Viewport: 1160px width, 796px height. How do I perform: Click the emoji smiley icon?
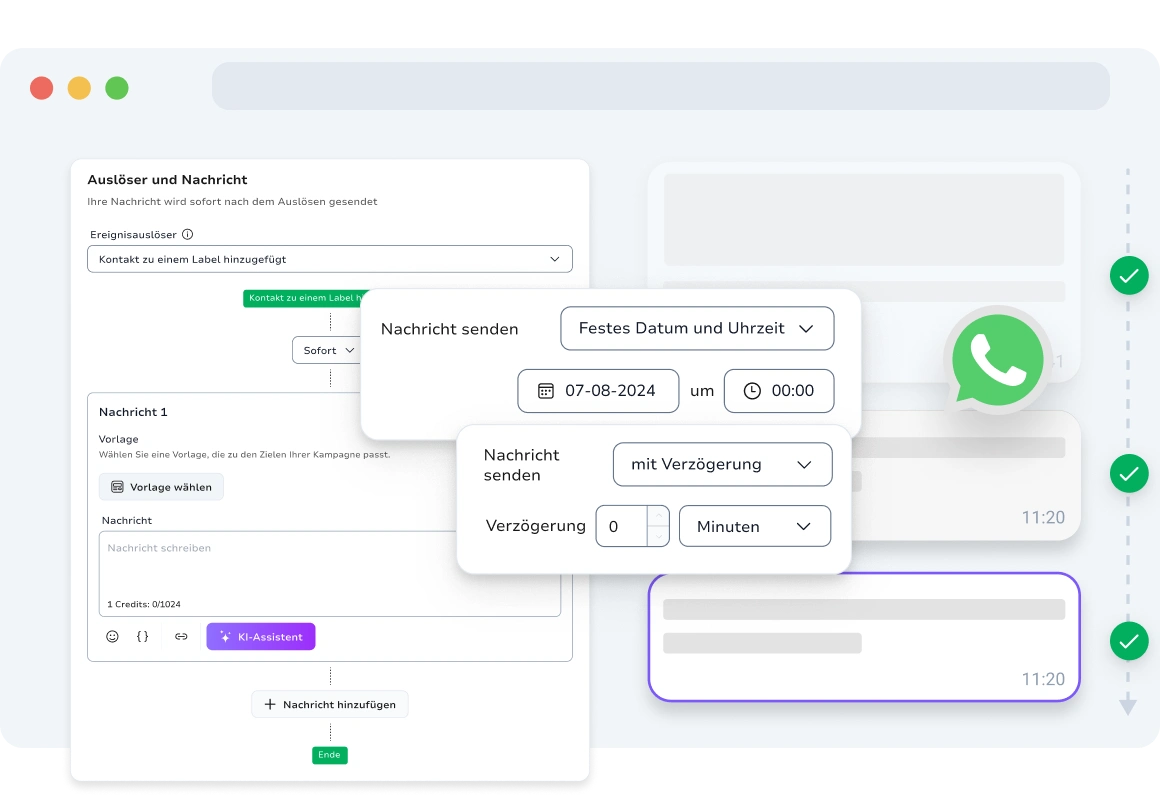click(112, 636)
